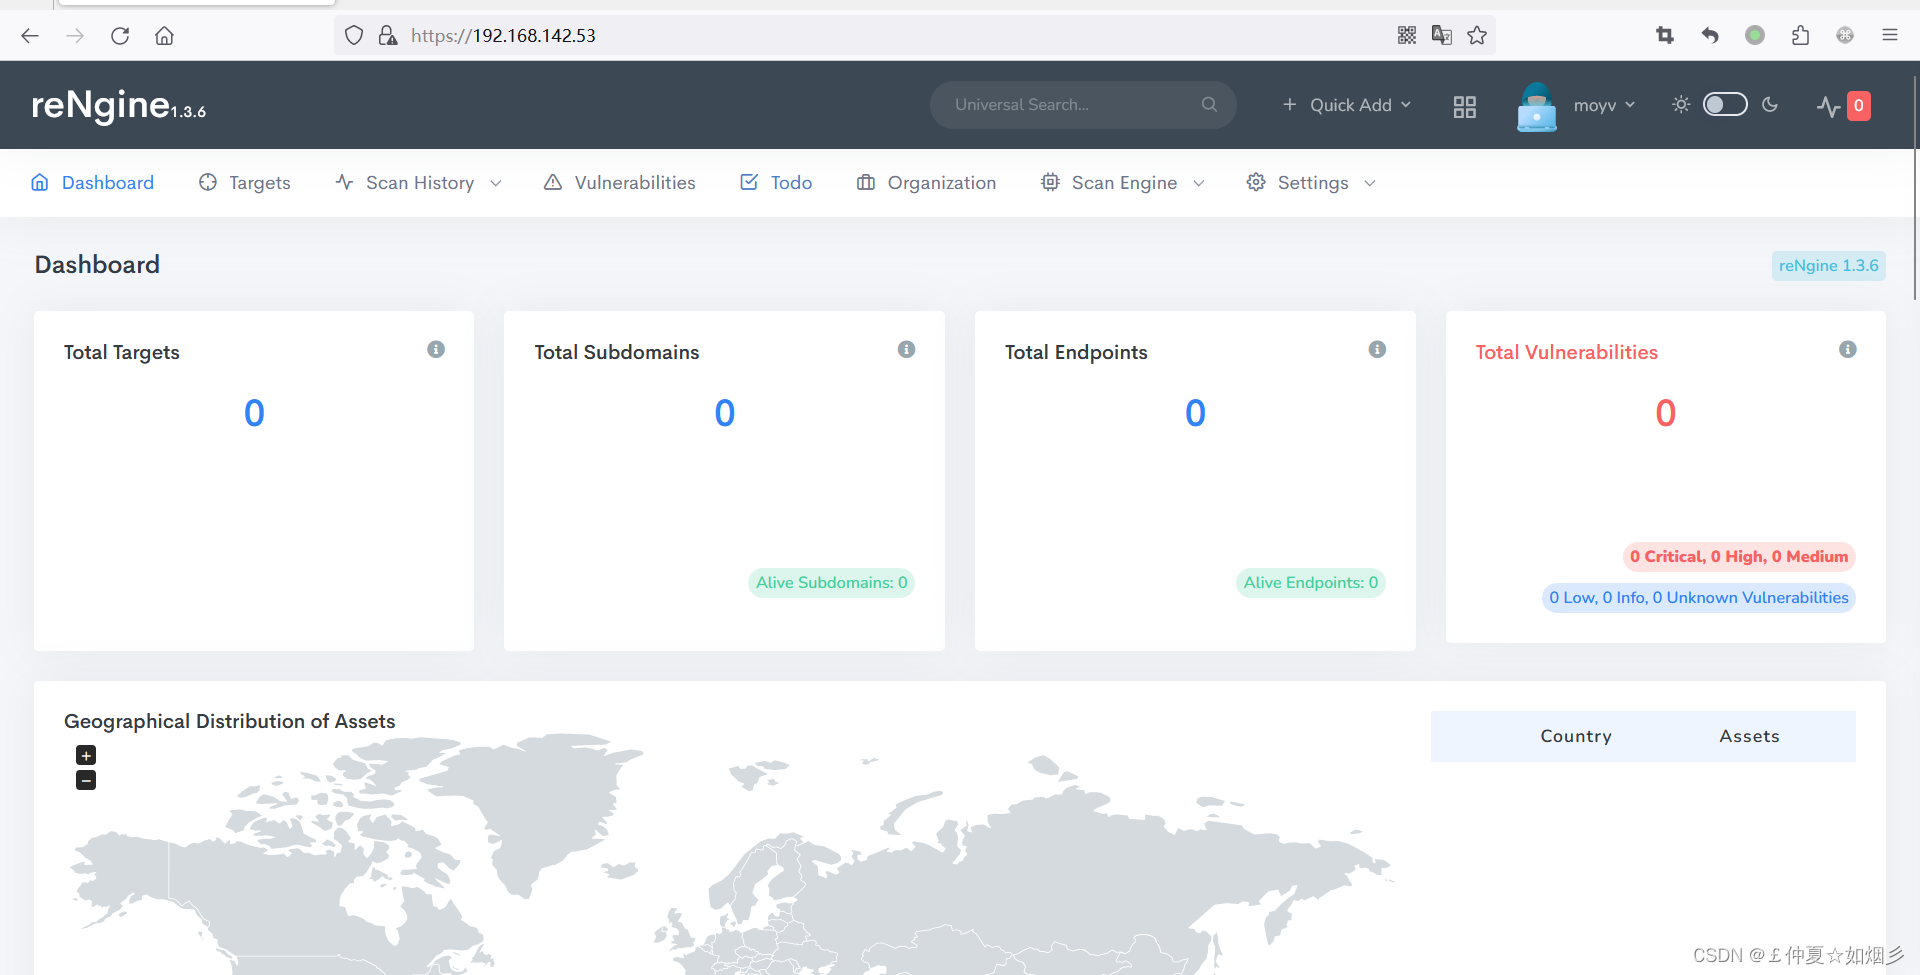Click the padlock site security icon
Image resolution: width=1920 pixels, height=975 pixels.
click(388, 36)
